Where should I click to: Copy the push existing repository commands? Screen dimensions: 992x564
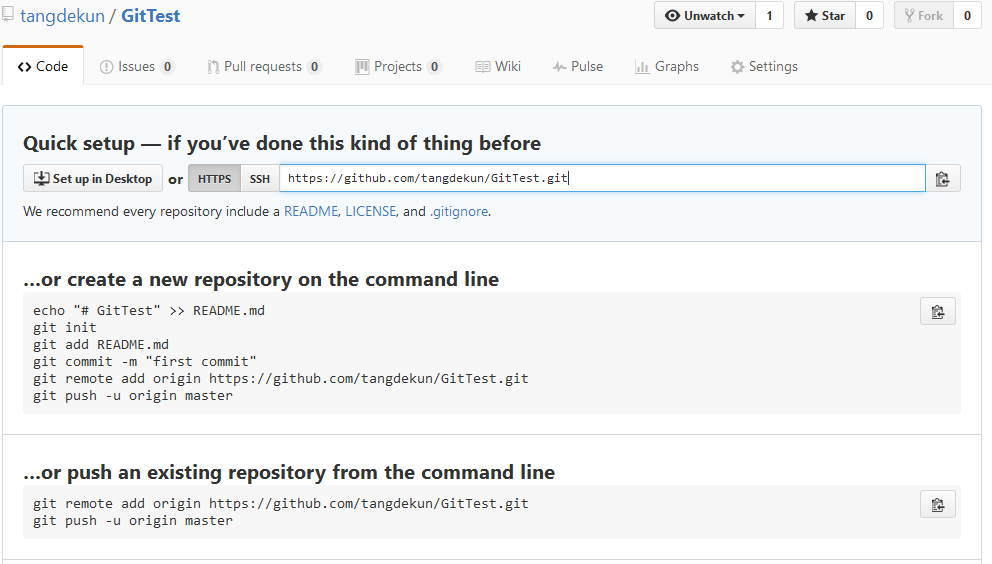(x=938, y=504)
